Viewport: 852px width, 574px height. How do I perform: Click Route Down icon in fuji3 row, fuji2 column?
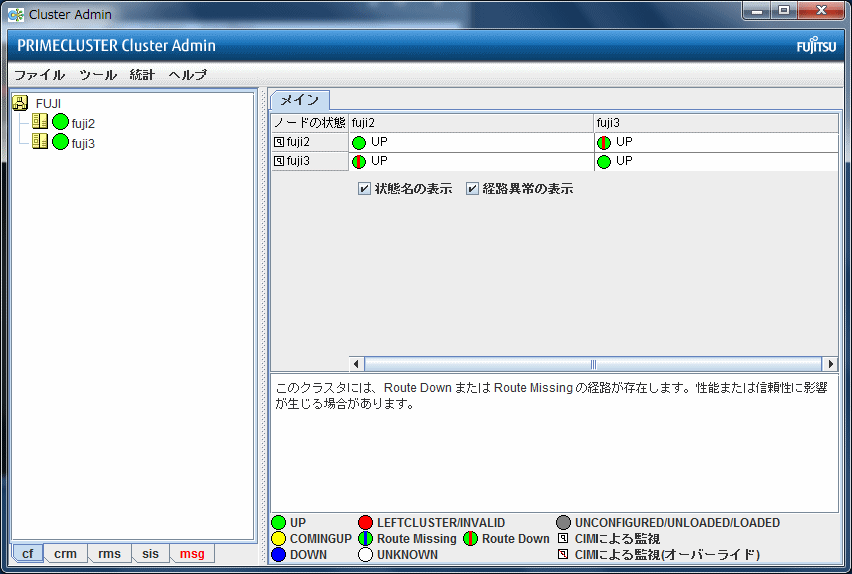click(x=359, y=161)
